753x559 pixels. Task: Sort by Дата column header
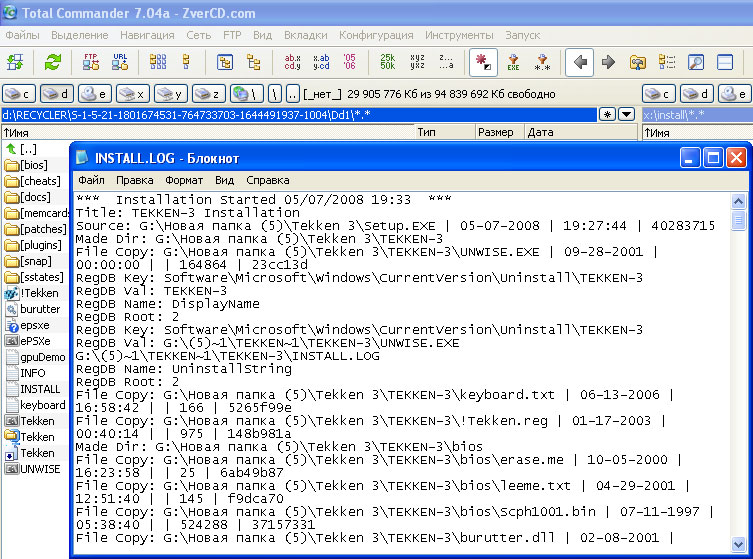click(x=581, y=132)
